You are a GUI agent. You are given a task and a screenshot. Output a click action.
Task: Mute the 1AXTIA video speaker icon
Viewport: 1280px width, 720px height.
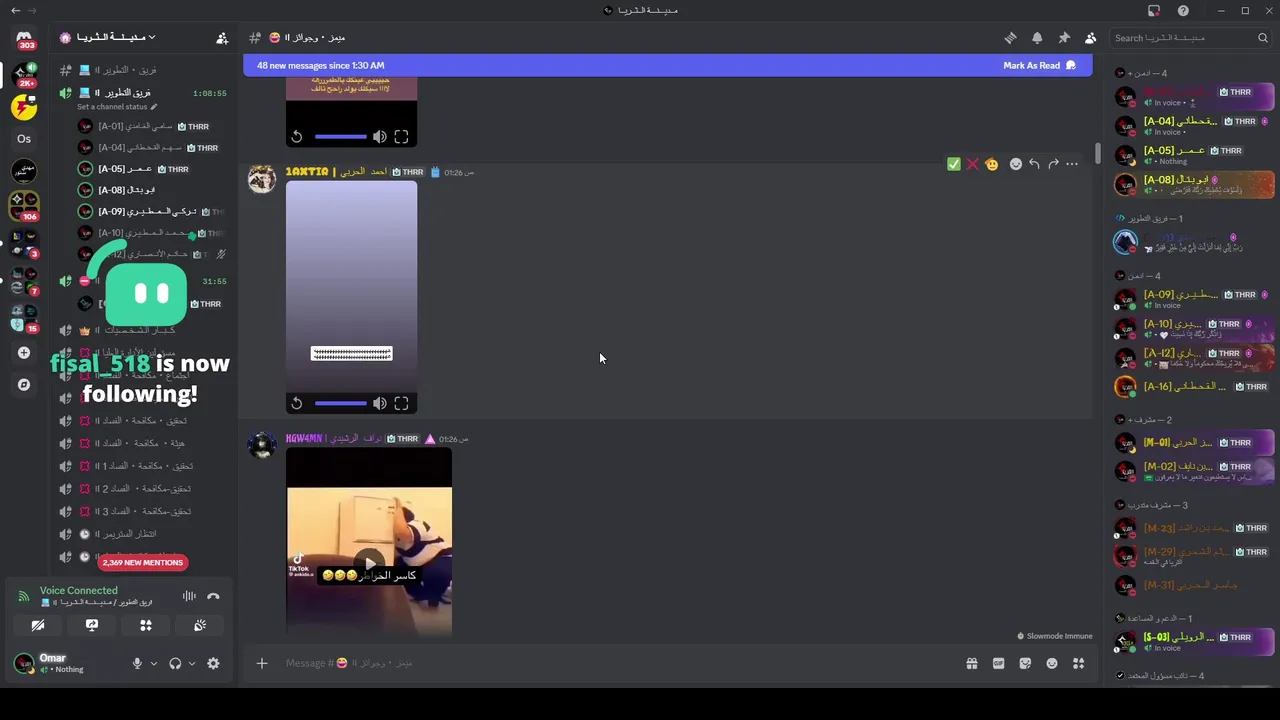click(380, 404)
